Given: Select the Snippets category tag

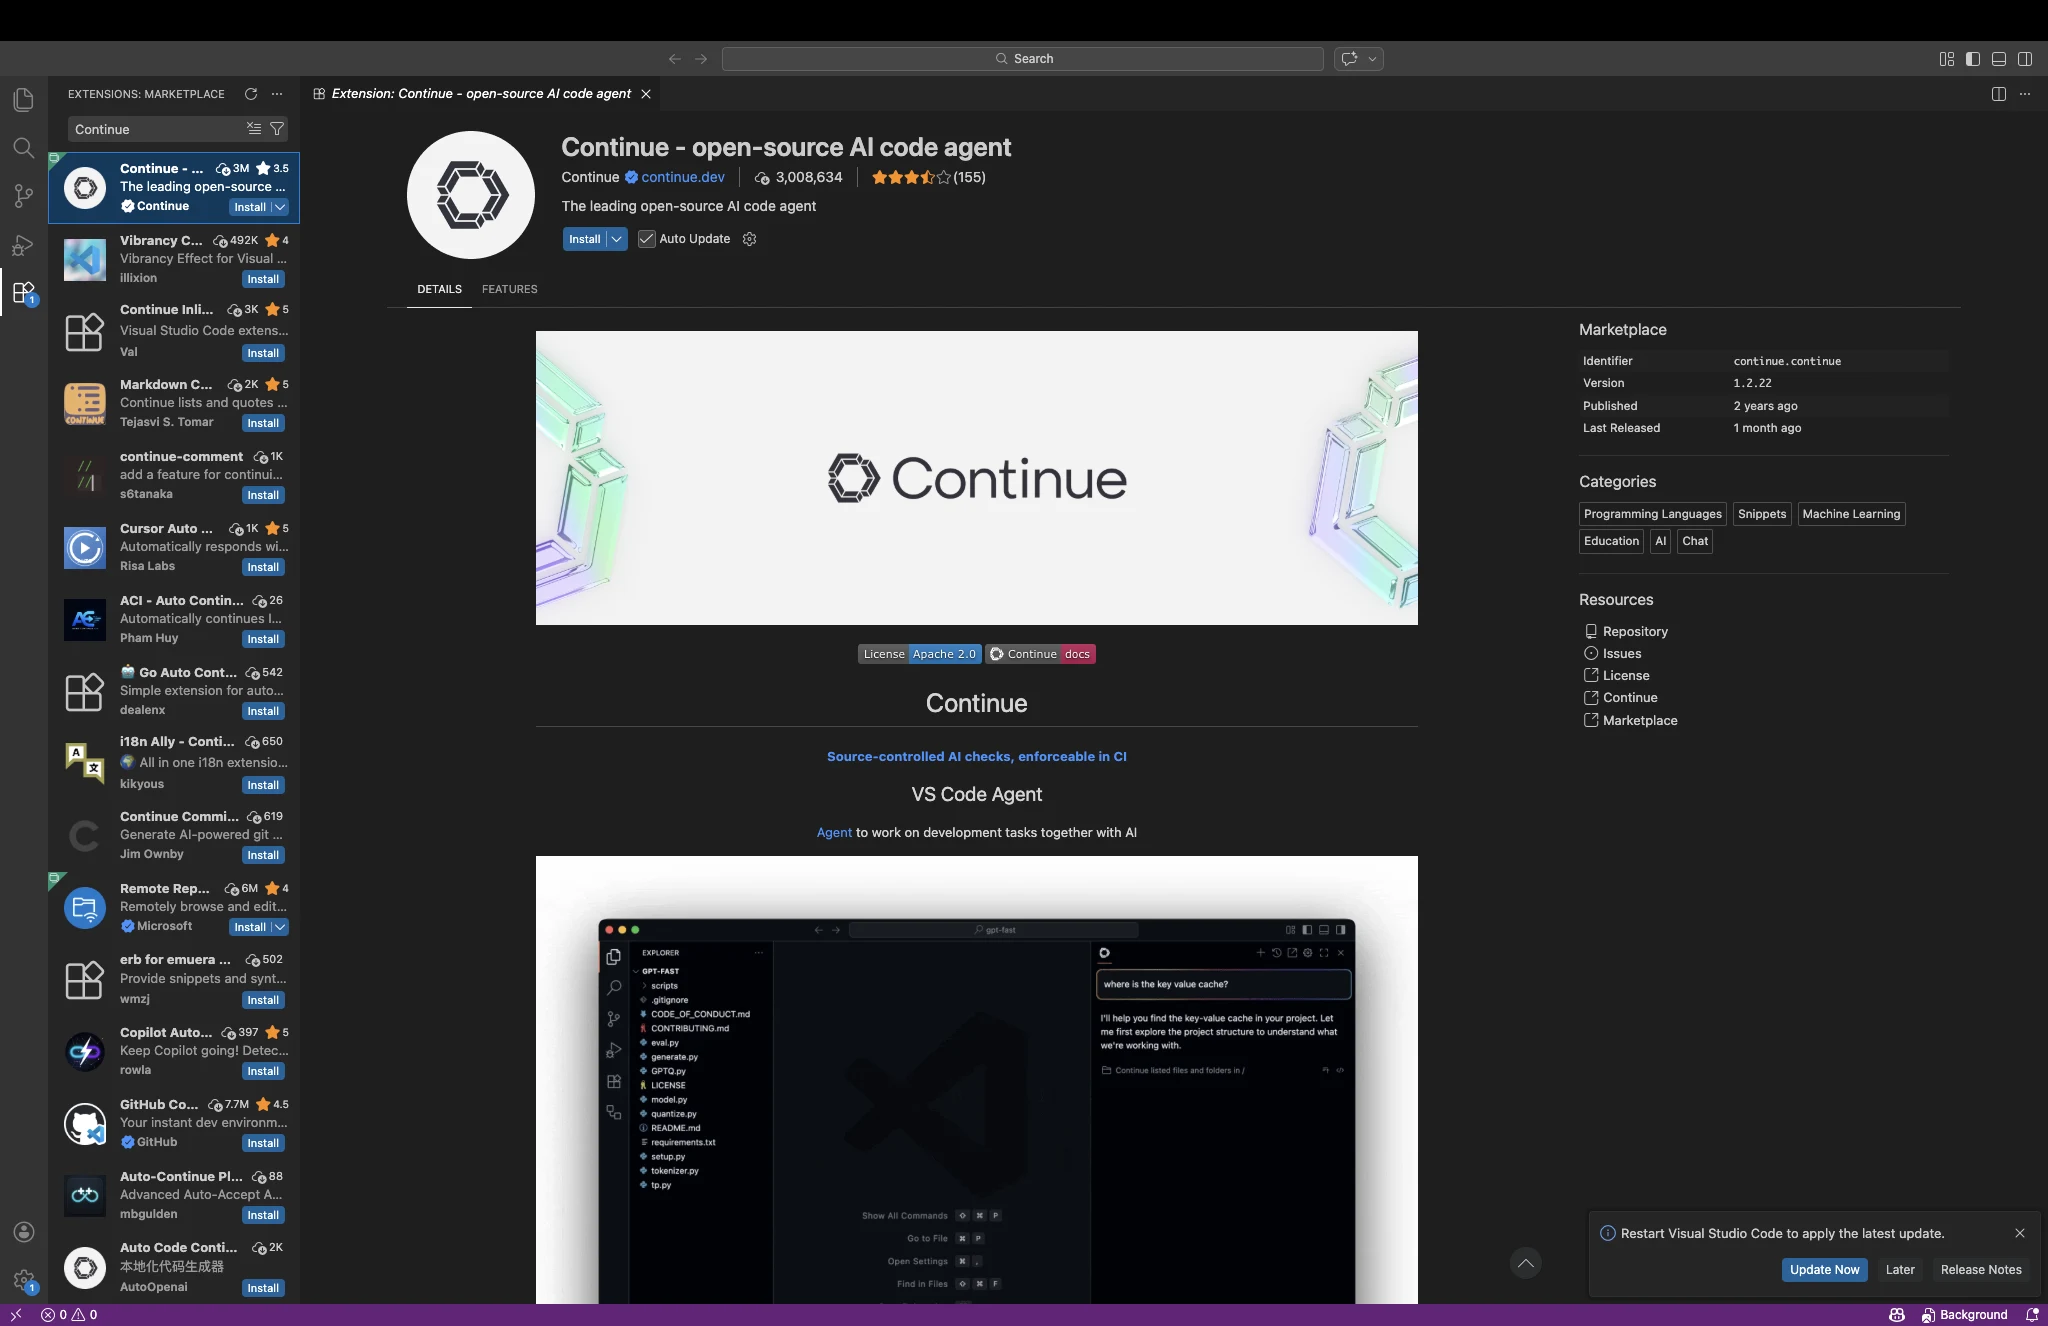Looking at the screenshot, I should [x=1762, y=514].
